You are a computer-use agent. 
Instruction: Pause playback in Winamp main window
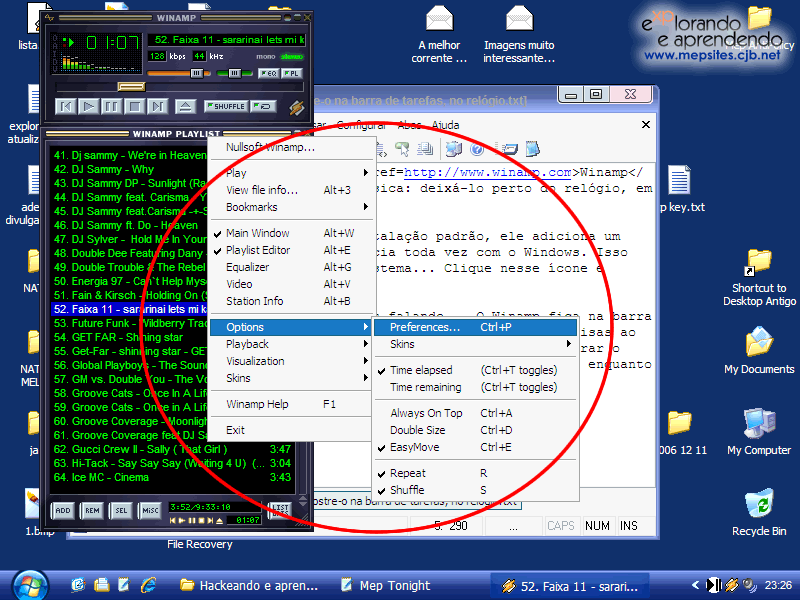pyautogui.click(x=112, y=107)
